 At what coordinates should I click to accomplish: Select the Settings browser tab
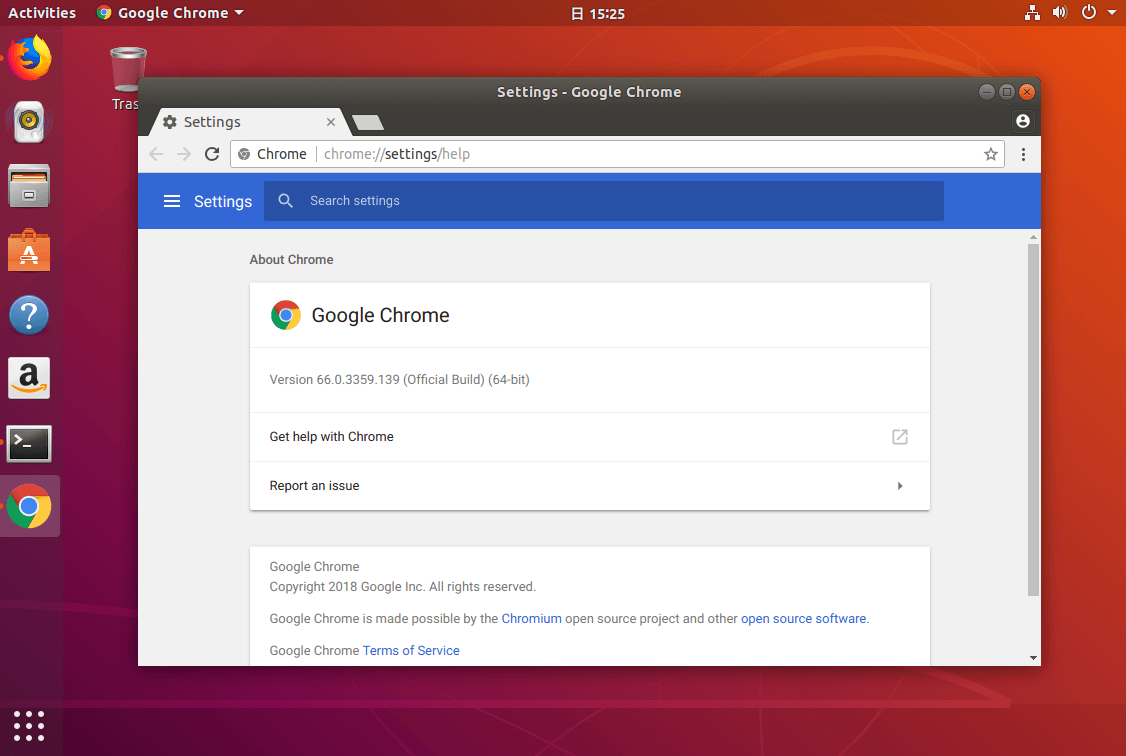(x=247, y=122)
